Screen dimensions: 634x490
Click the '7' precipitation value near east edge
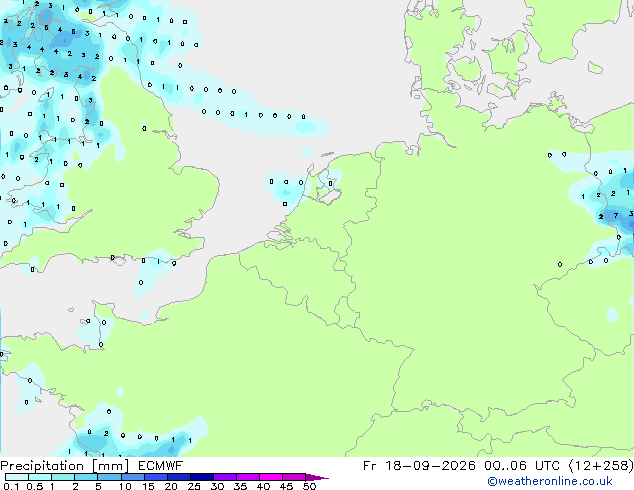tap(616, 215)
